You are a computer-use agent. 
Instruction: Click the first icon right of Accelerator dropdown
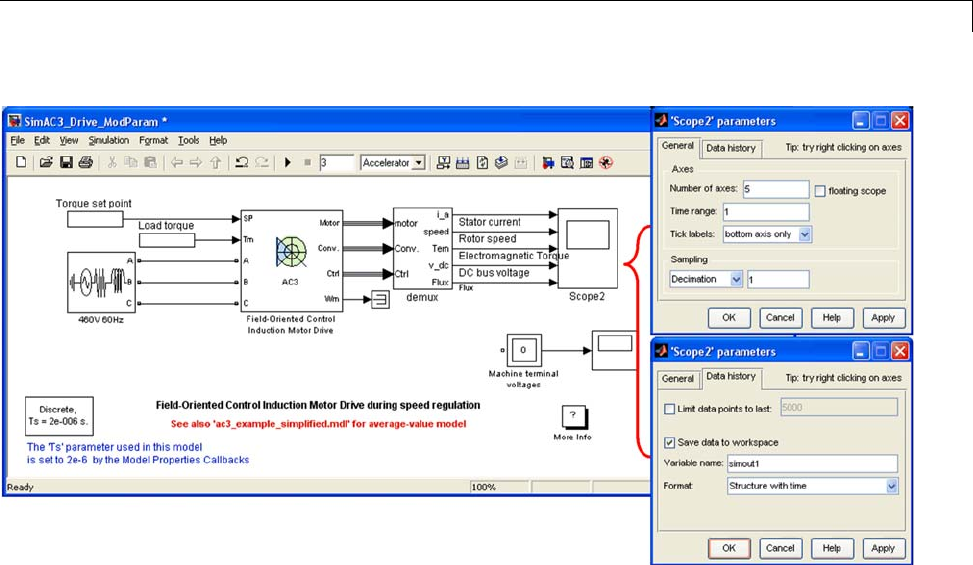click(x=443, y=162)
